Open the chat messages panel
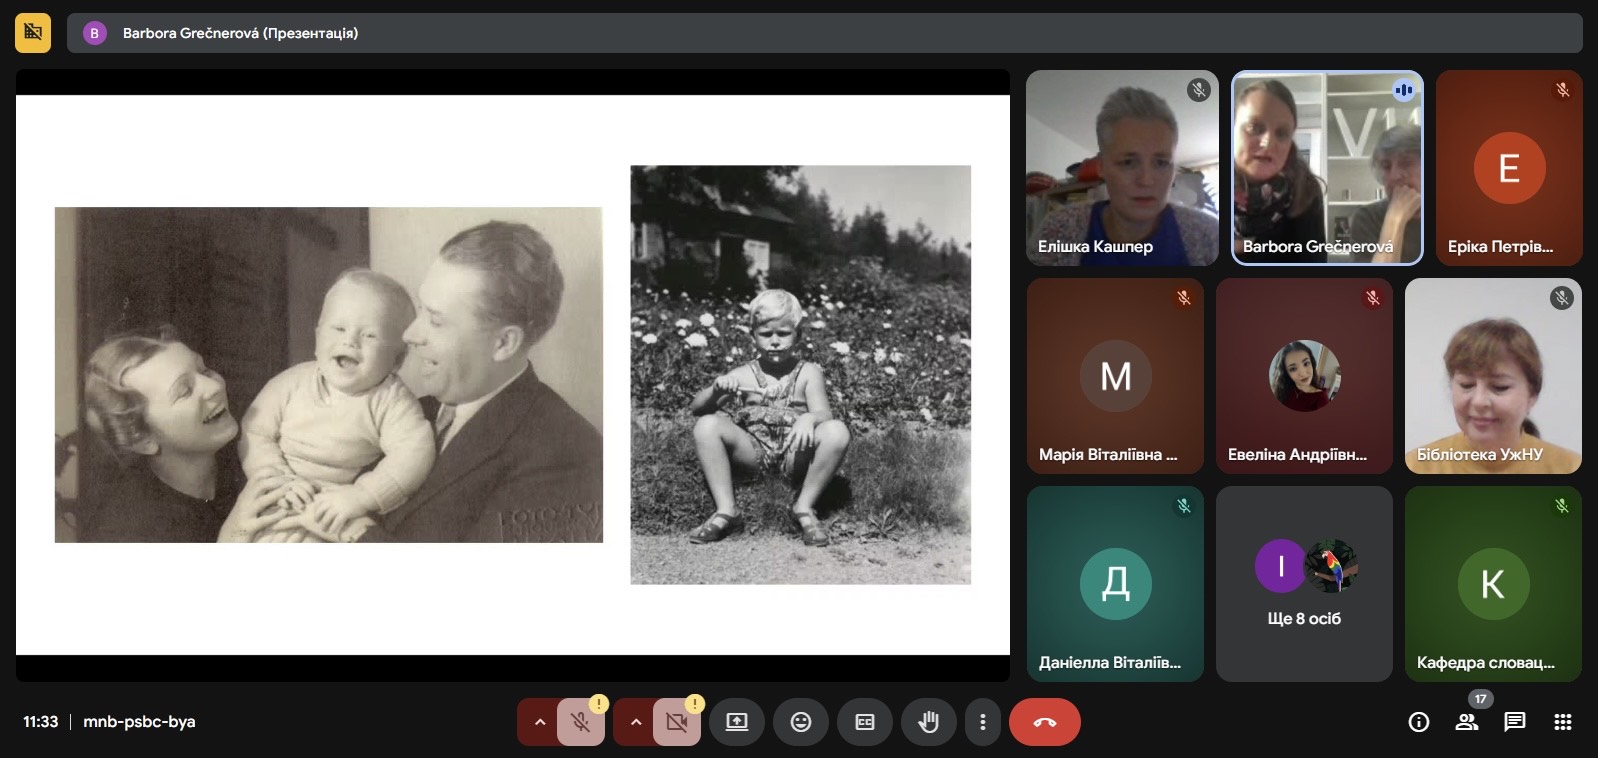Image resolution: width=1598 pixels, height=758 pixels. pos(1514,722)
